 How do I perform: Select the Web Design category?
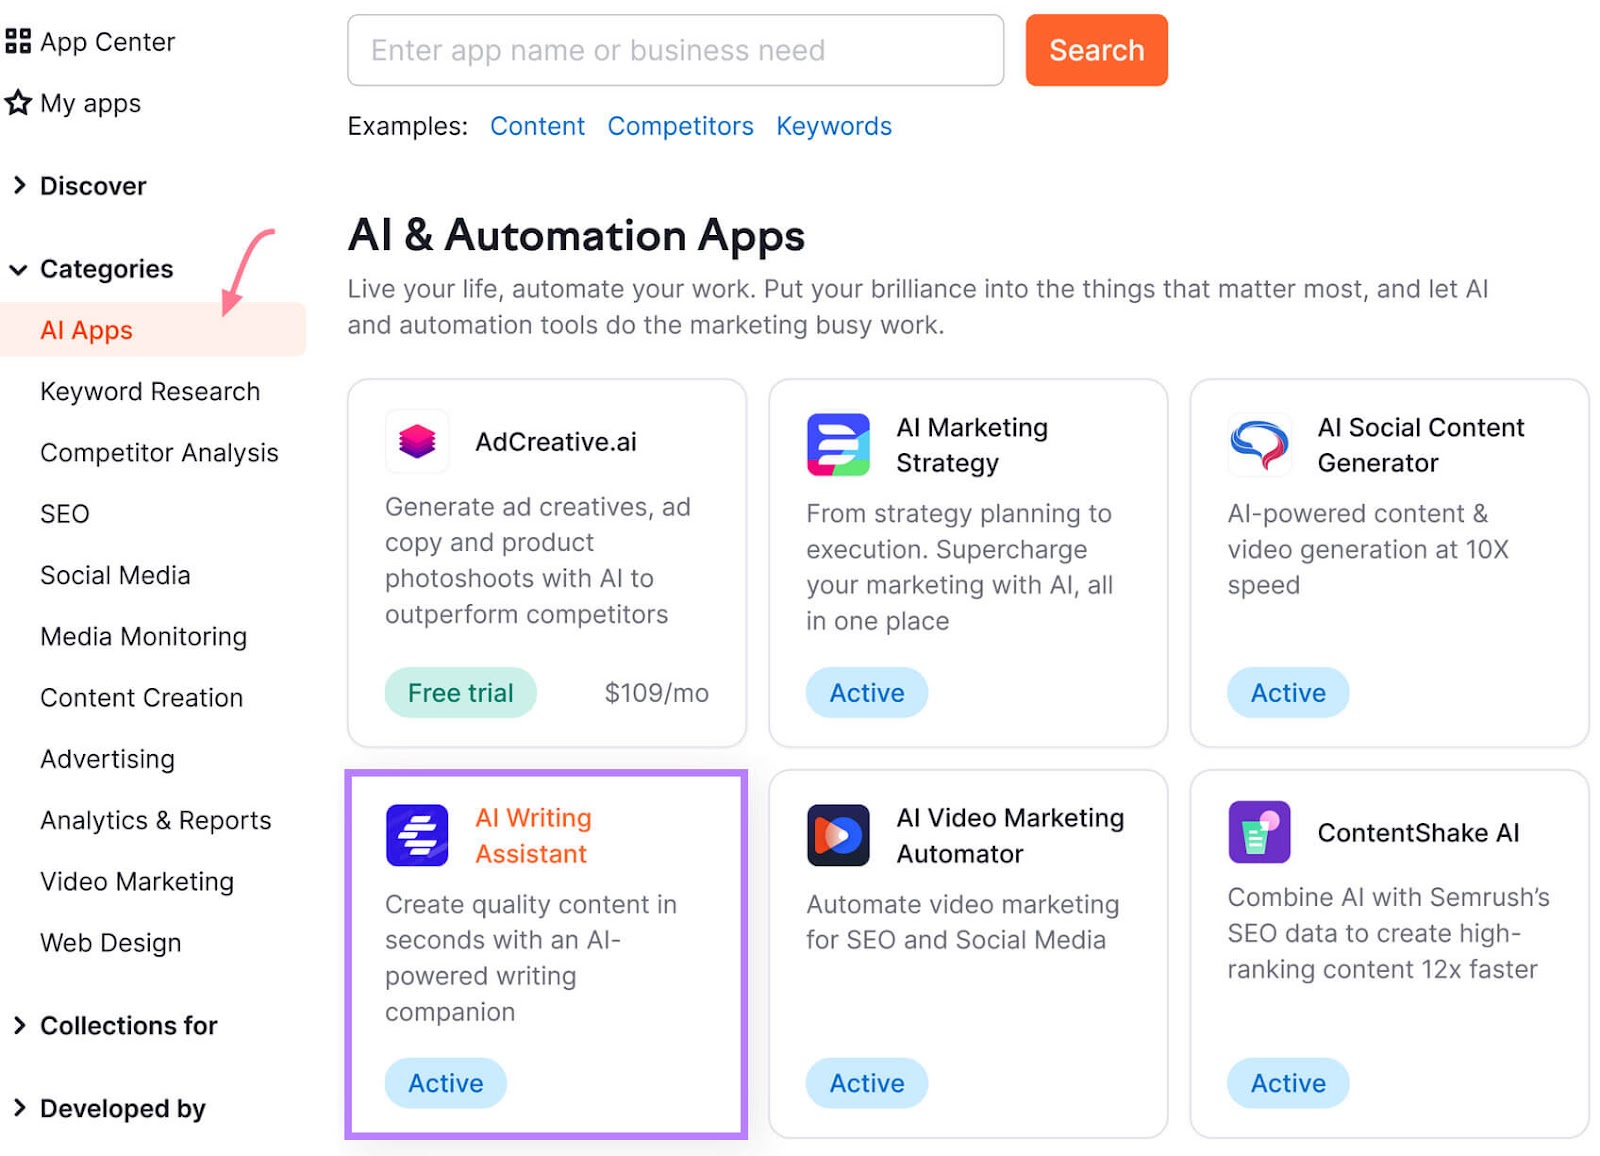(x=111, y=942)
